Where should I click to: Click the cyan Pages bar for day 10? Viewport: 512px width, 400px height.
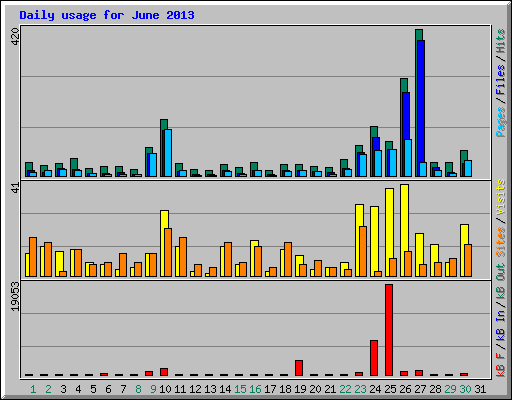coord(168,153)
